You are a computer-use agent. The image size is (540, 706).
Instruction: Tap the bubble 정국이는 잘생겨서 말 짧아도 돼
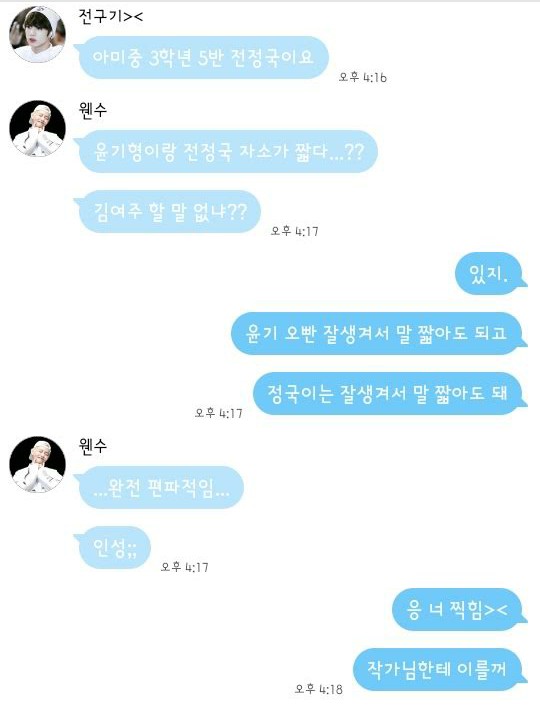pyautogui.click(x=390, y=394)
